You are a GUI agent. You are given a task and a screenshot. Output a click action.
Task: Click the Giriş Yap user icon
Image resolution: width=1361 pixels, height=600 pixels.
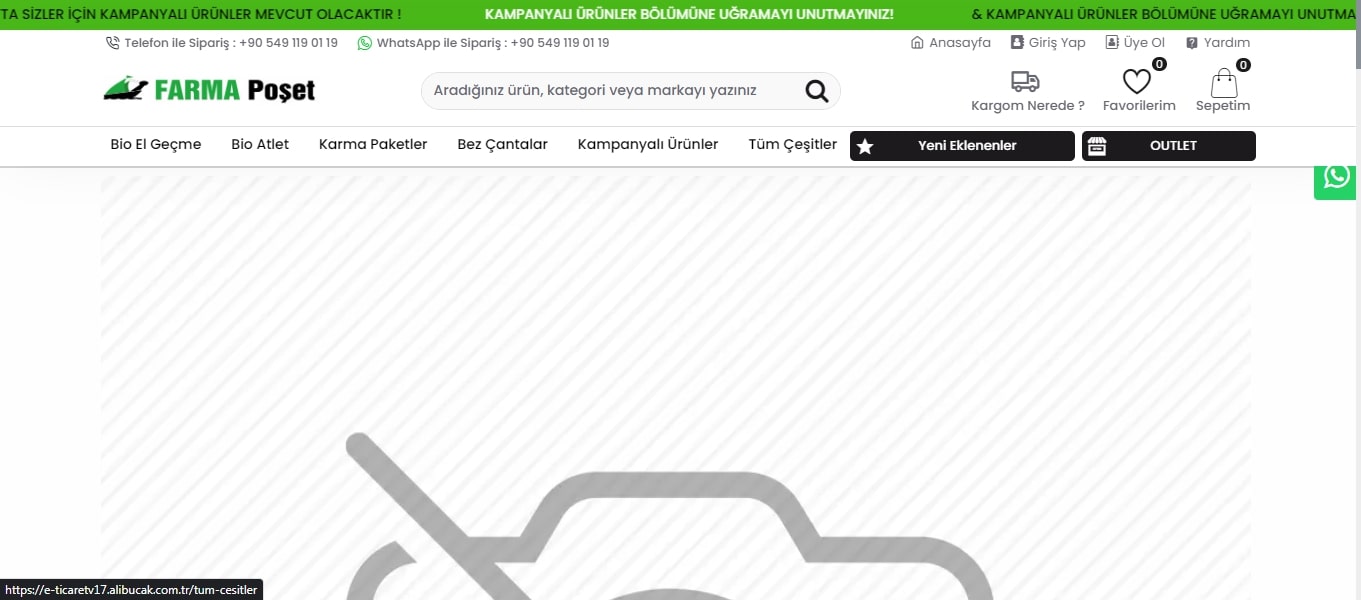coord(1017,43)
